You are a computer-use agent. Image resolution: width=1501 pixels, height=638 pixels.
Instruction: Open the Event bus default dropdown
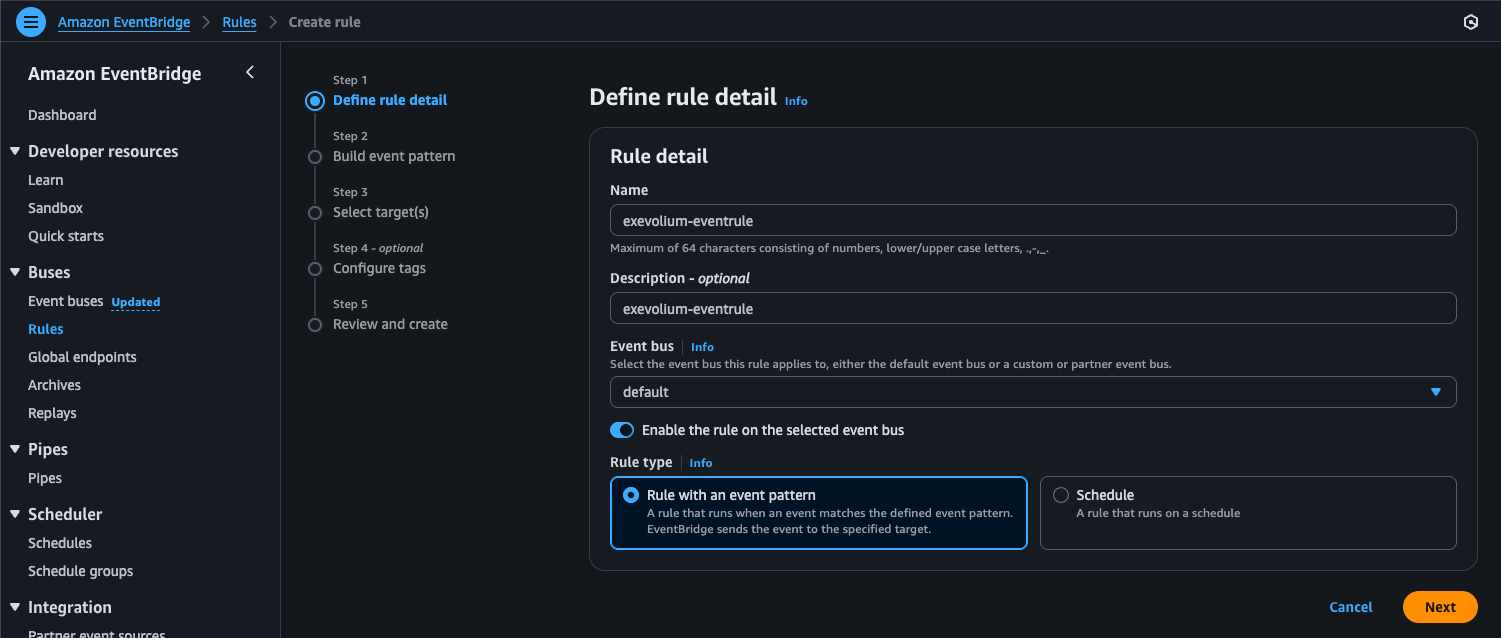point(1032,392)
